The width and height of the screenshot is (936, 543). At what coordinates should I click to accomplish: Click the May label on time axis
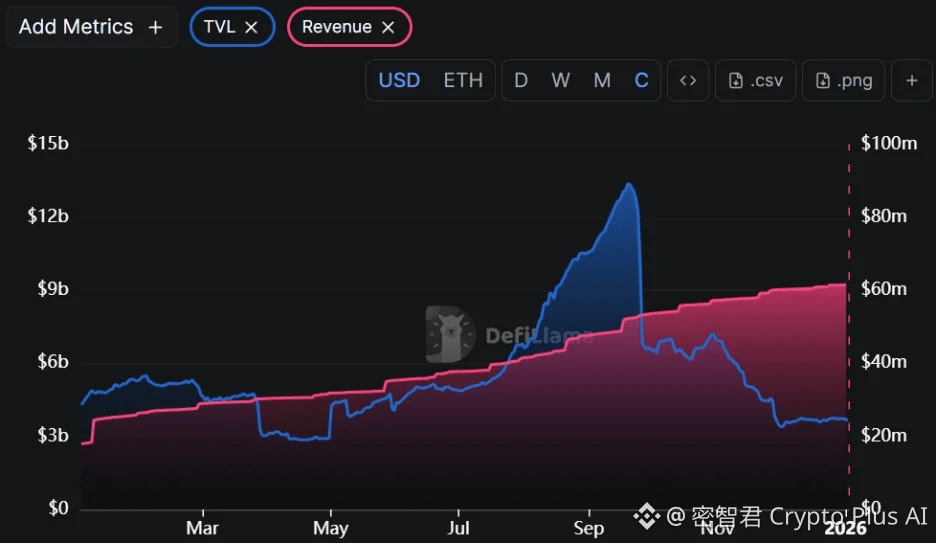coord(331,528)
